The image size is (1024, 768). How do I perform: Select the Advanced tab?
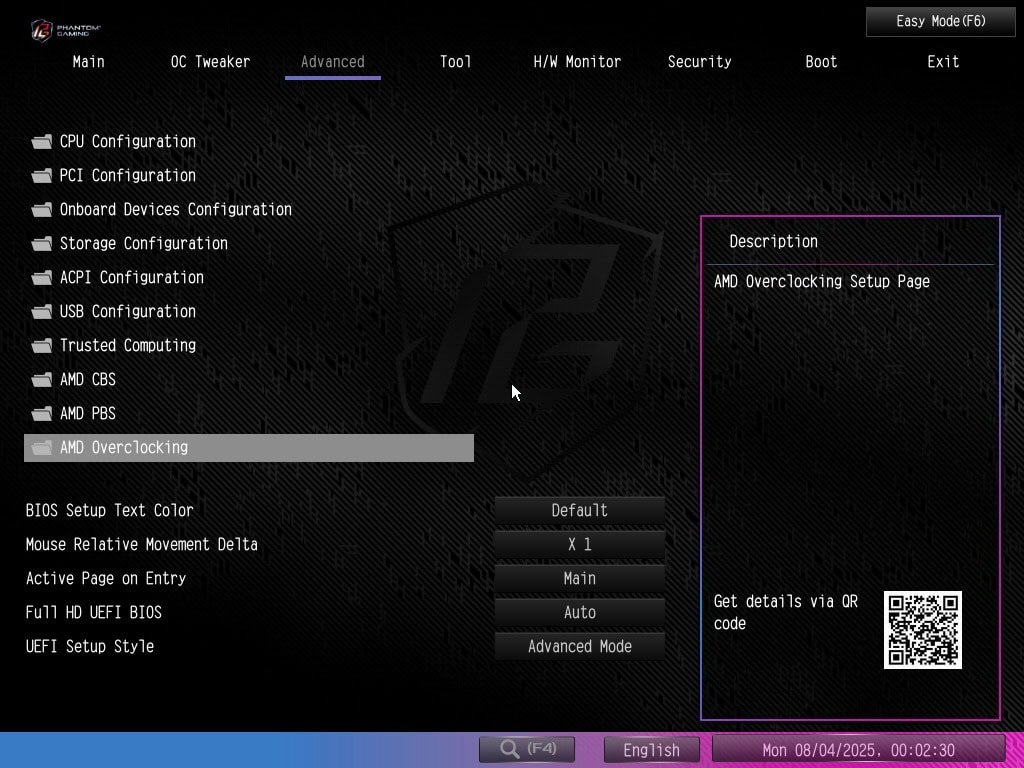[x=332, y=62]
